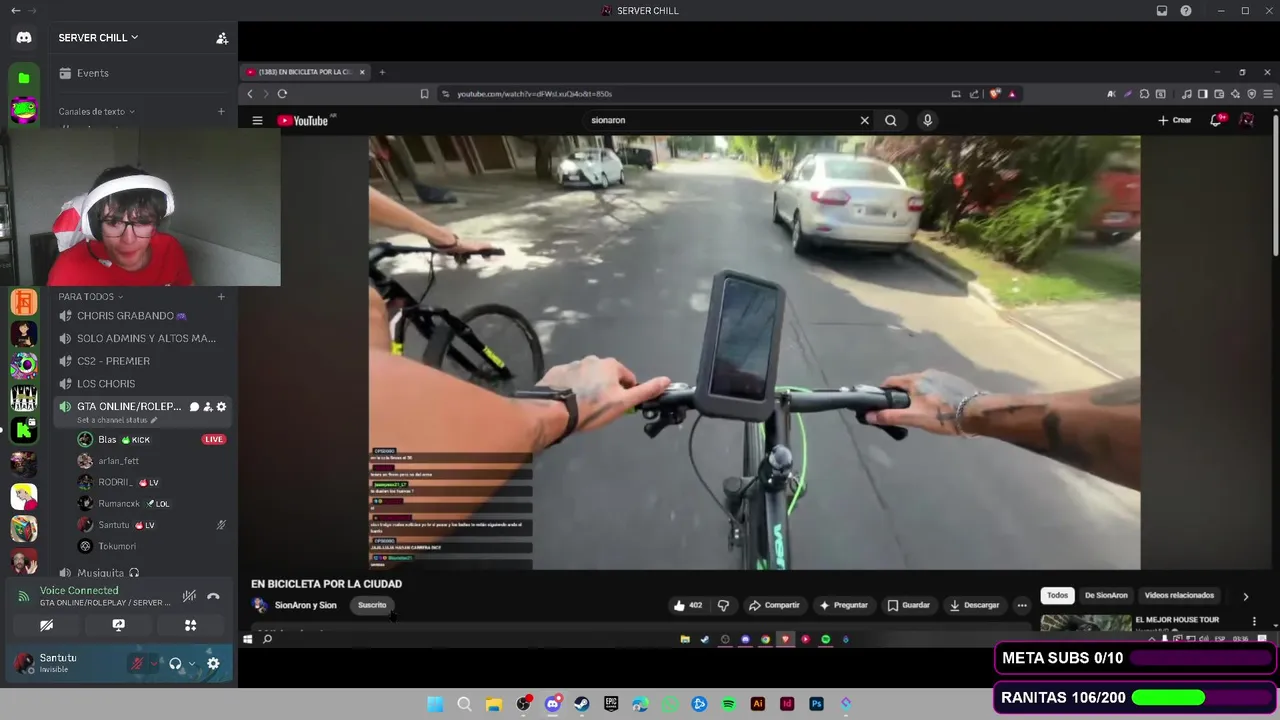Image resolution: width=1280 pixels, height=720 pixels.
Task: Open Discord help icon
Action: [1186, 11]
